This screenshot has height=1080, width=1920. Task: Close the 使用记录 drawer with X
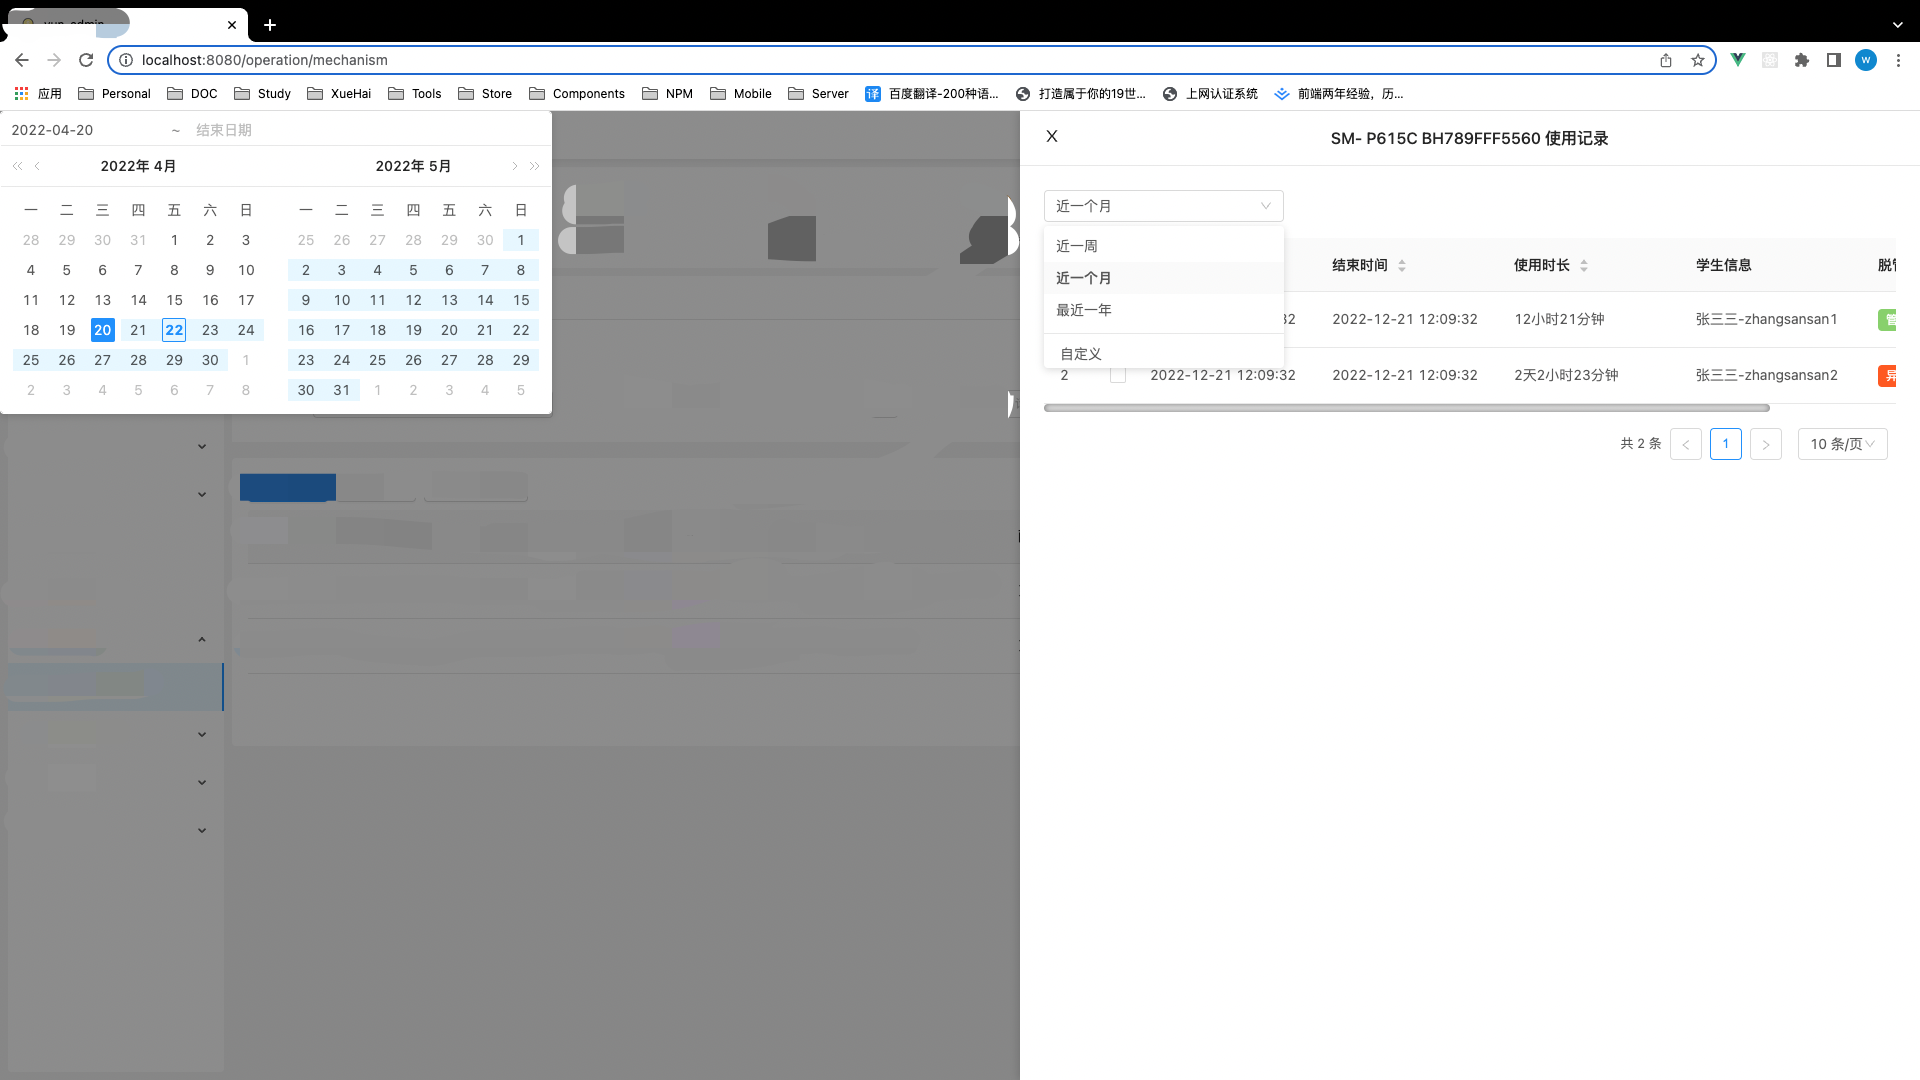click(1052, 137)
